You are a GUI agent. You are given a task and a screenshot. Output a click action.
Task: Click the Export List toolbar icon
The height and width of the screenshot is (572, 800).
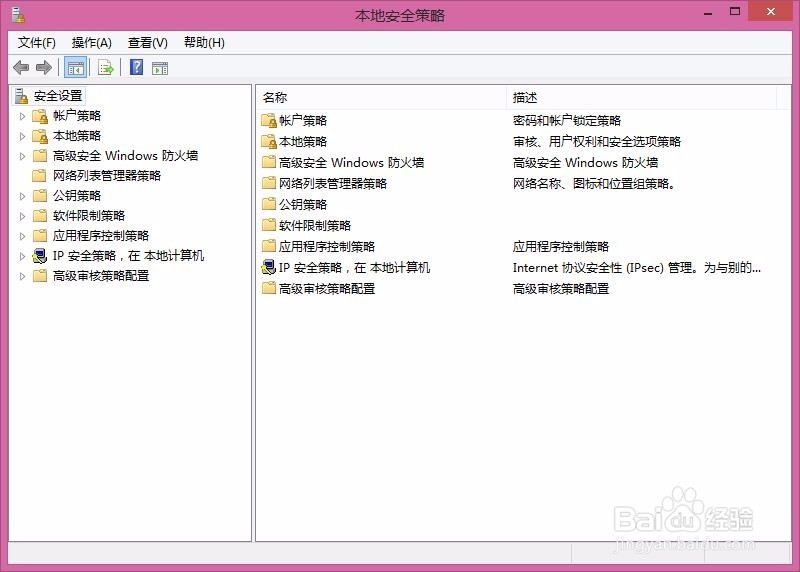pyautogui.click(x=106, y=68)
